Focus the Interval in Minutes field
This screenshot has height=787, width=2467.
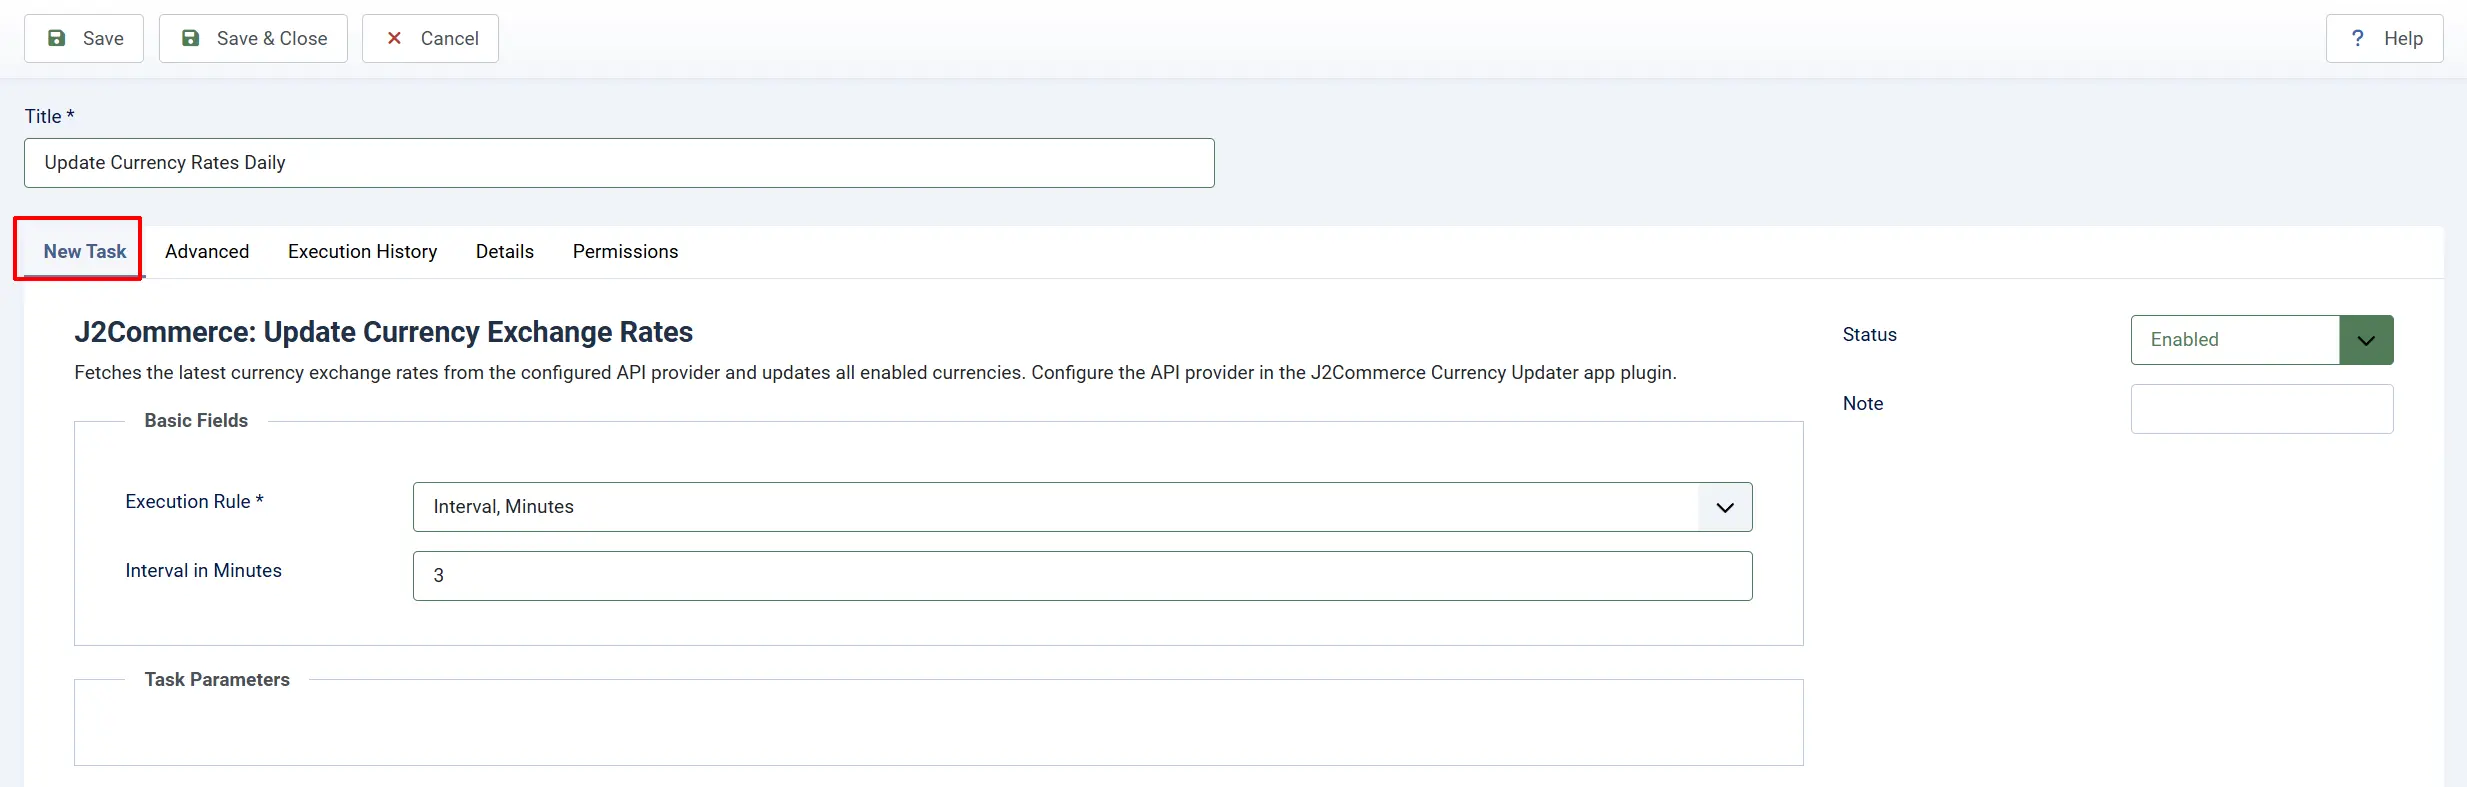[1082, 576]
